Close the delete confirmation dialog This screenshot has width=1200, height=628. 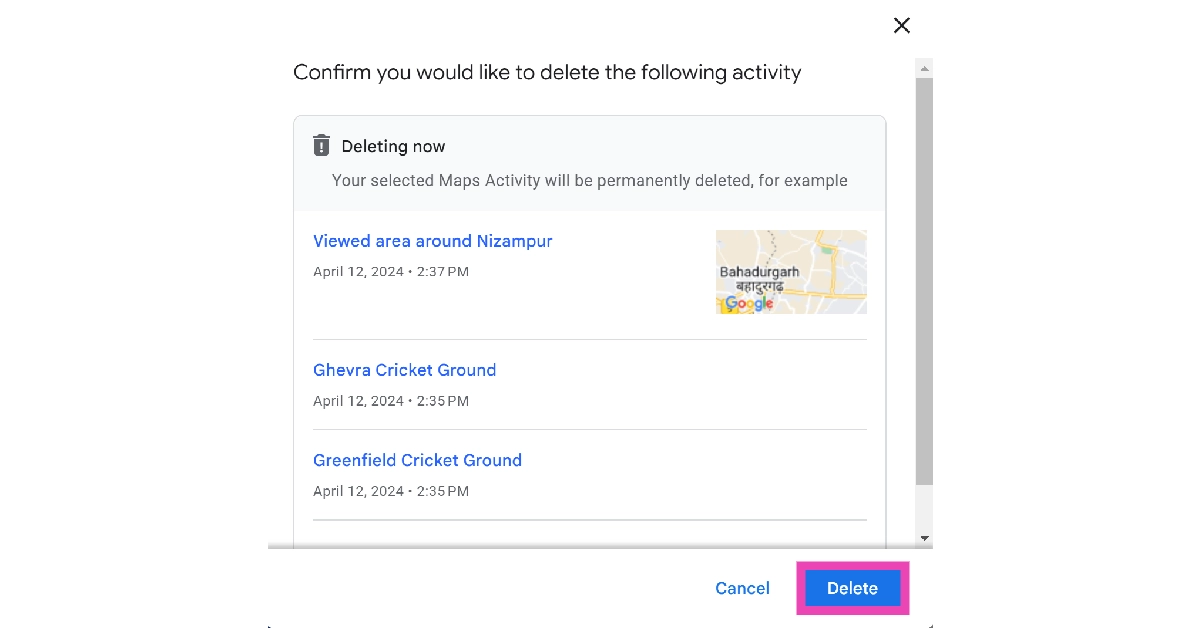tap(901, 26)
